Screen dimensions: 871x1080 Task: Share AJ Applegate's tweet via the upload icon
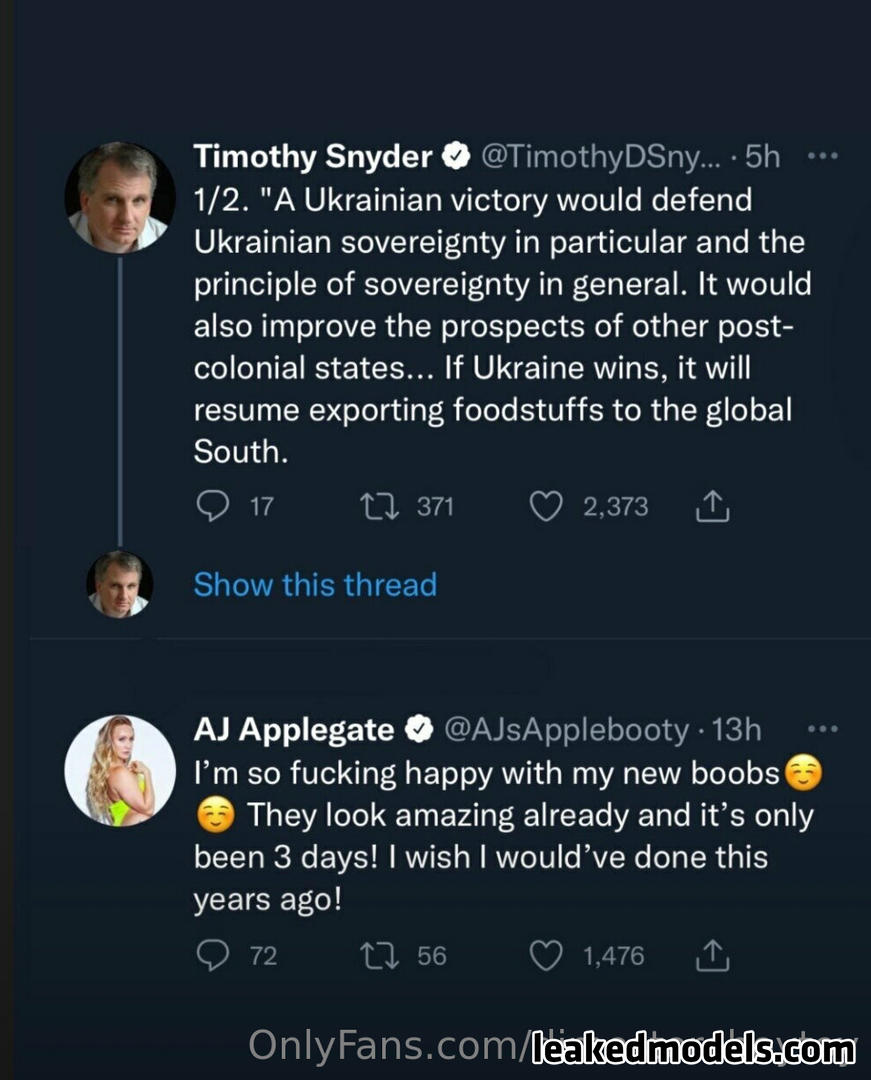click(x=712, y=958)
